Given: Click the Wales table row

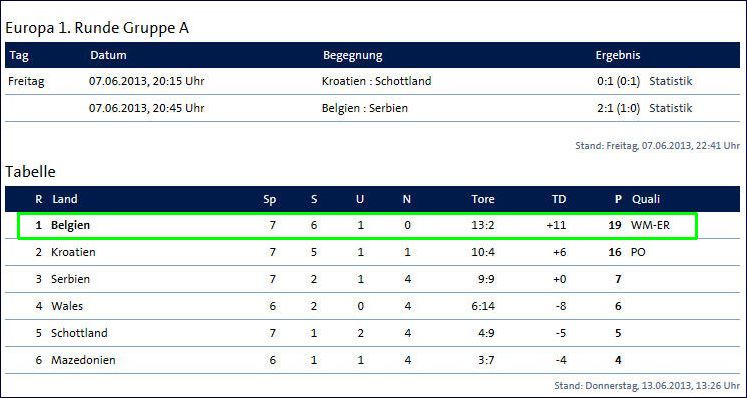Looking at the screenshot, I should [372, 306].
